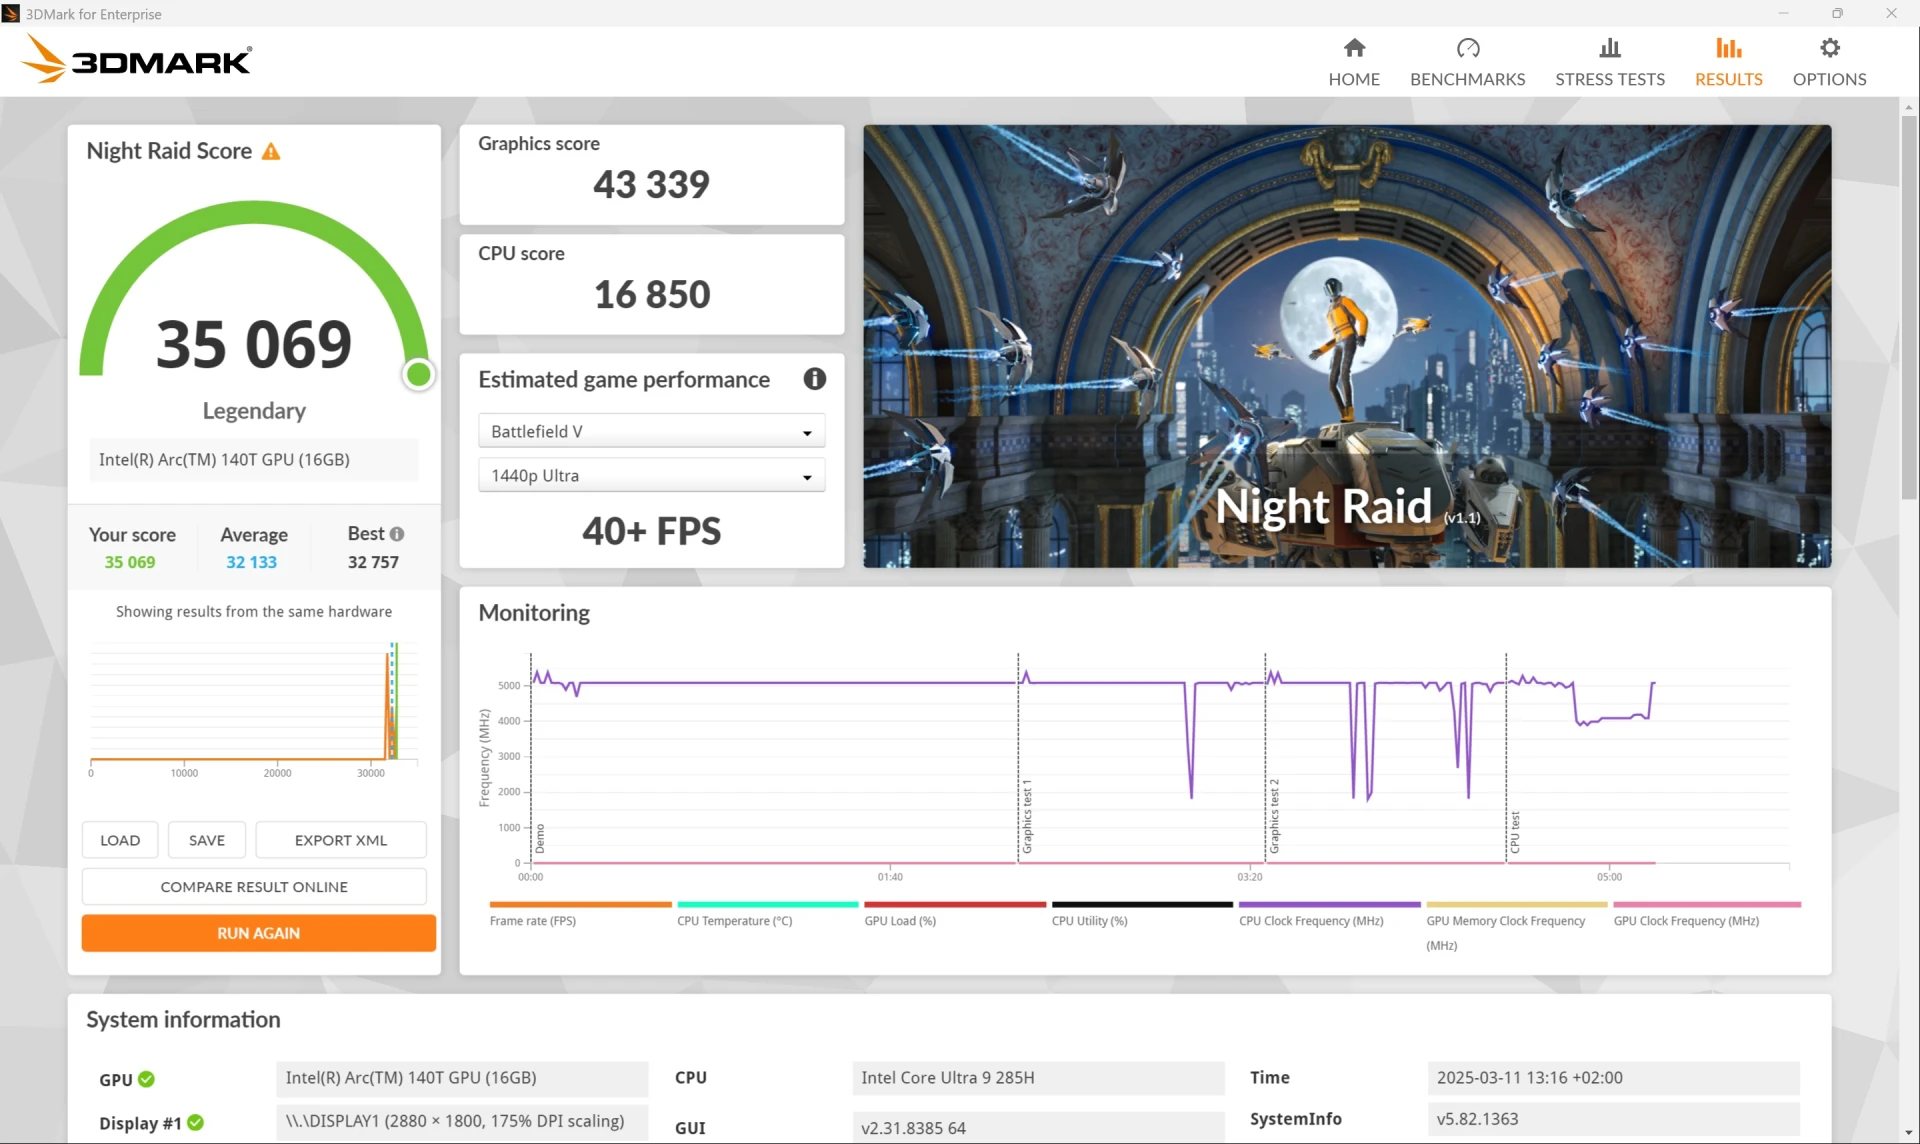Click the Home house icon

point(1354,48)
